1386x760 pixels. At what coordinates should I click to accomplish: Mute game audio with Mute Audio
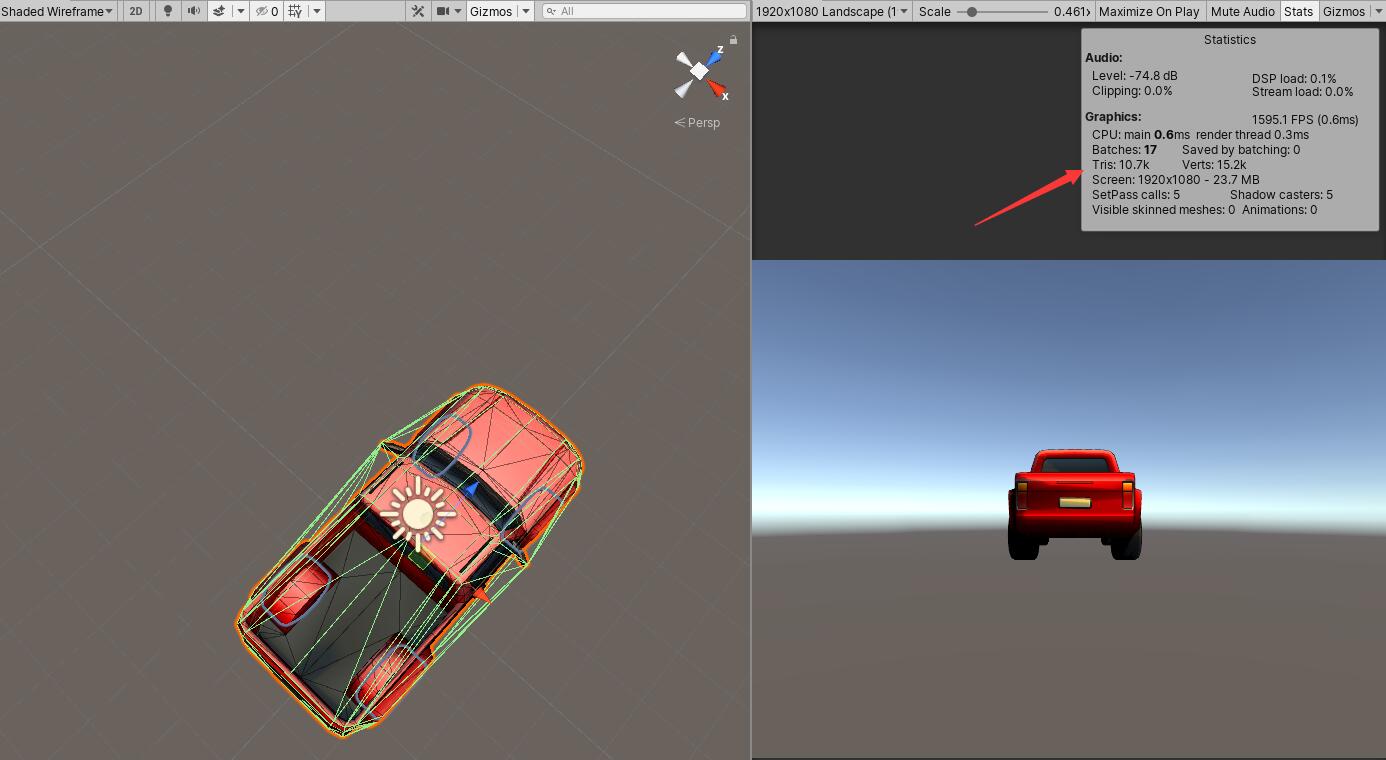(1243, 11)
